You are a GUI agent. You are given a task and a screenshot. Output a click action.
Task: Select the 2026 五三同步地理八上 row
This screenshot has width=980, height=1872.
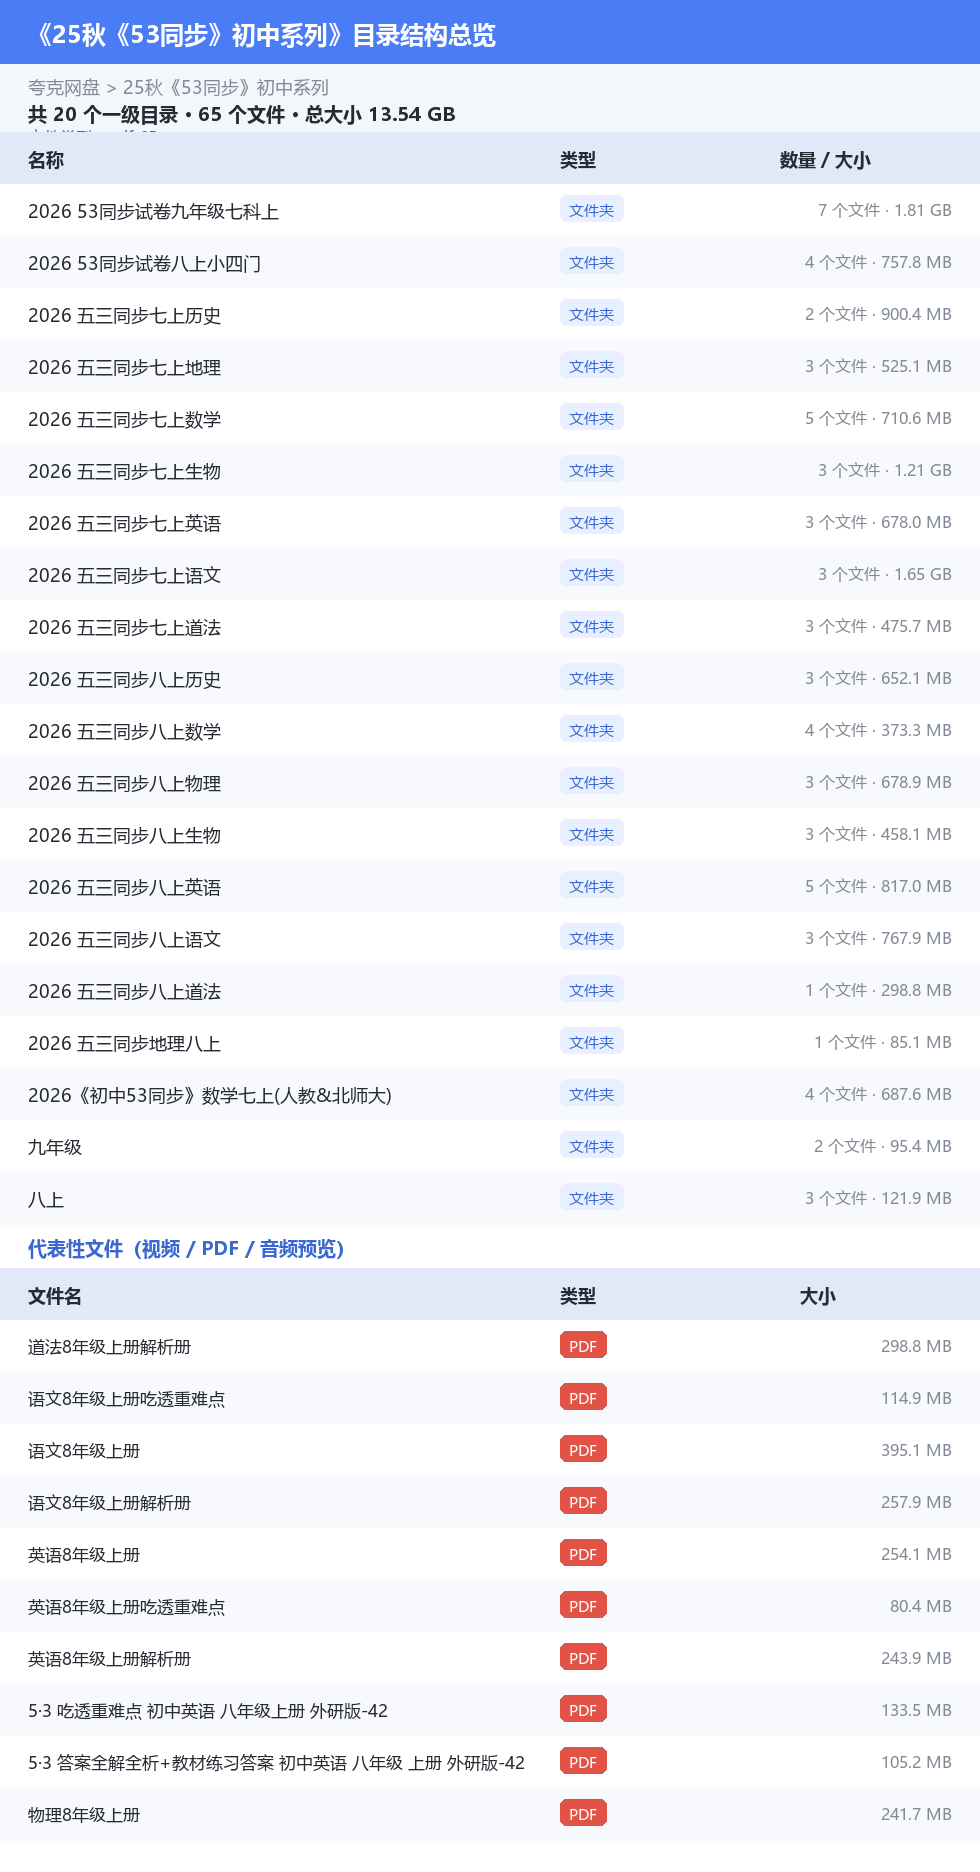click(490, 1043)
